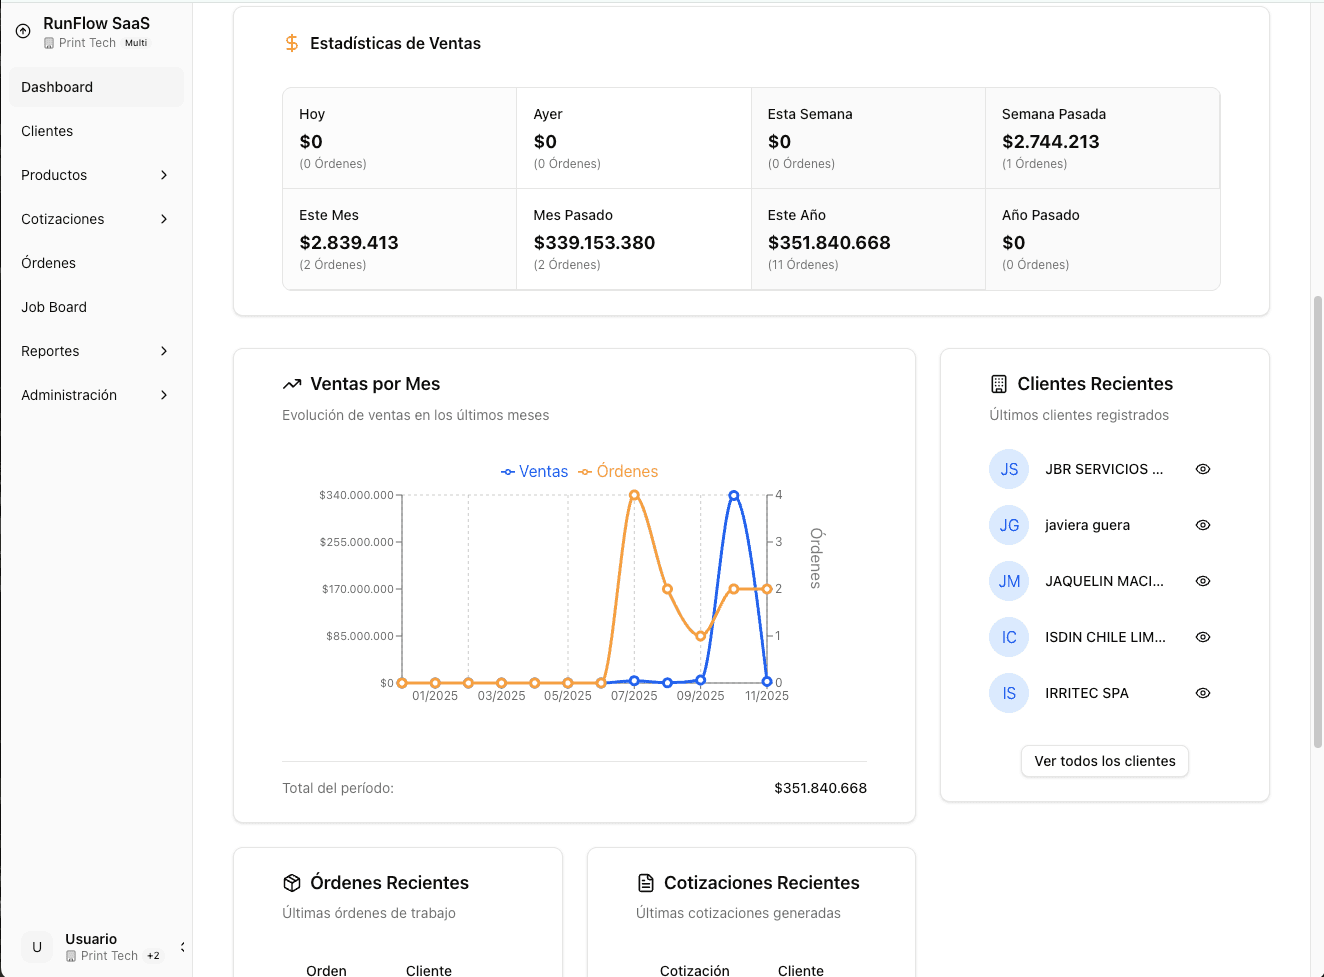Toggle the Ventas series in chart legend
The image size is (1324, 977).
click(535, 472)
